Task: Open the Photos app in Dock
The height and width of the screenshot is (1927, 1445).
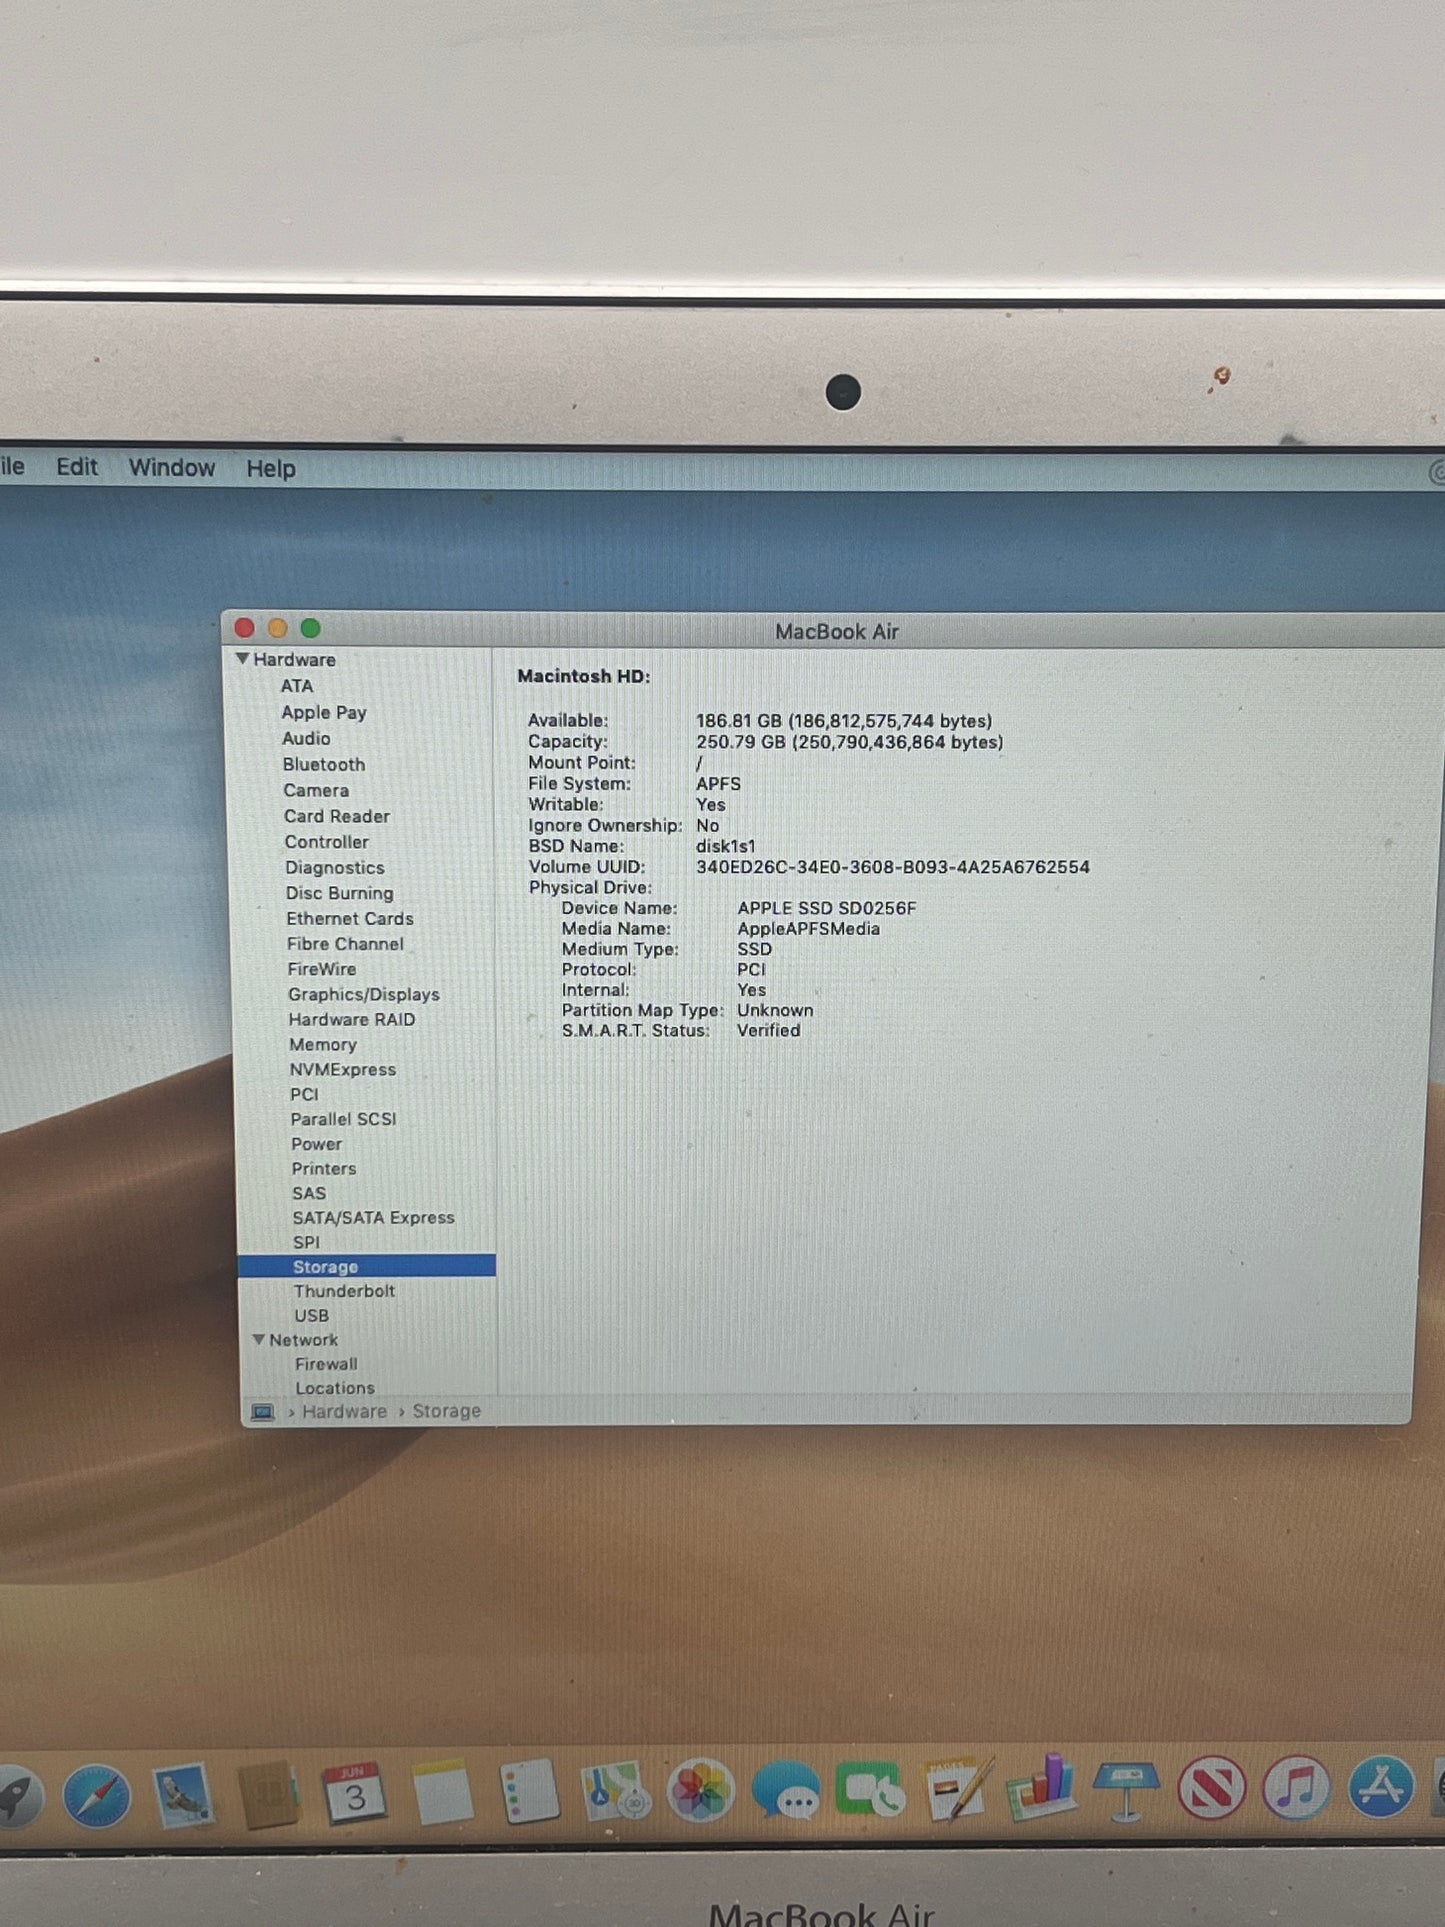Action: click(701, 1790)
